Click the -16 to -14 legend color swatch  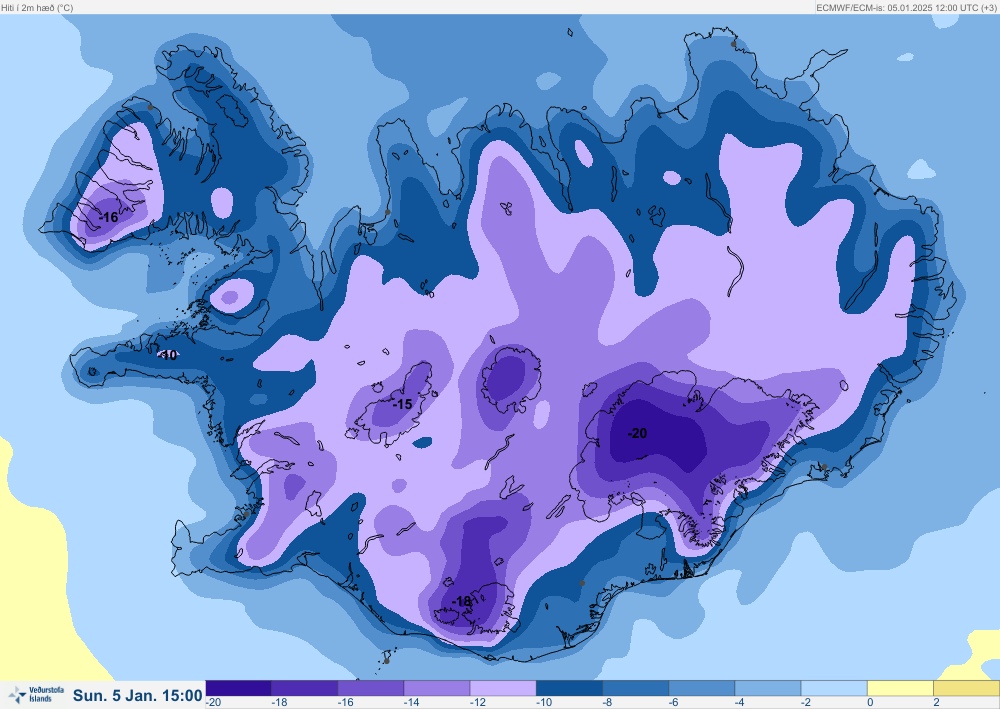click(371, 688)
